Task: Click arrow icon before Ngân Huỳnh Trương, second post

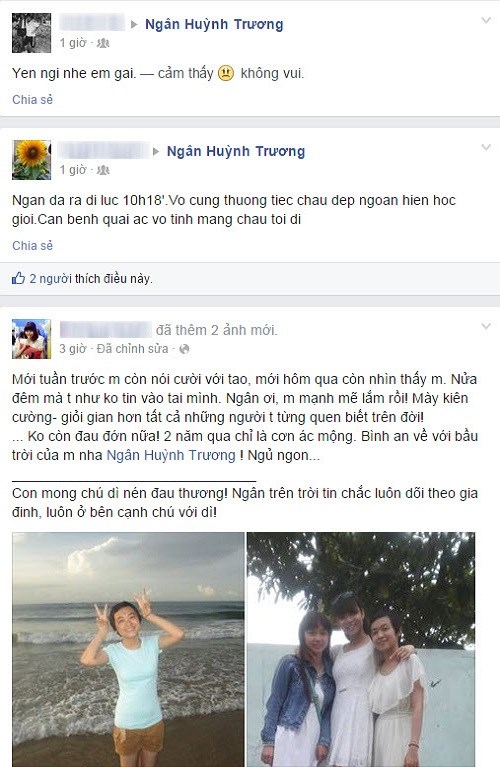Action: coord(156,152)
